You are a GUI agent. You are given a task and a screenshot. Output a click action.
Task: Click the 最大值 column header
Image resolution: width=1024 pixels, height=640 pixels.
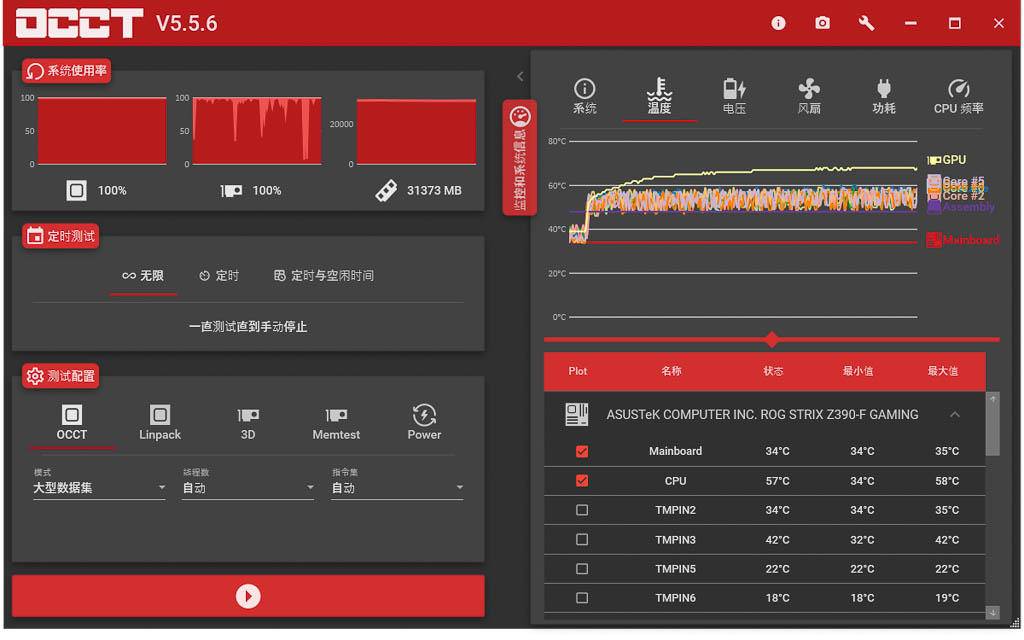[x=943, y=371]
